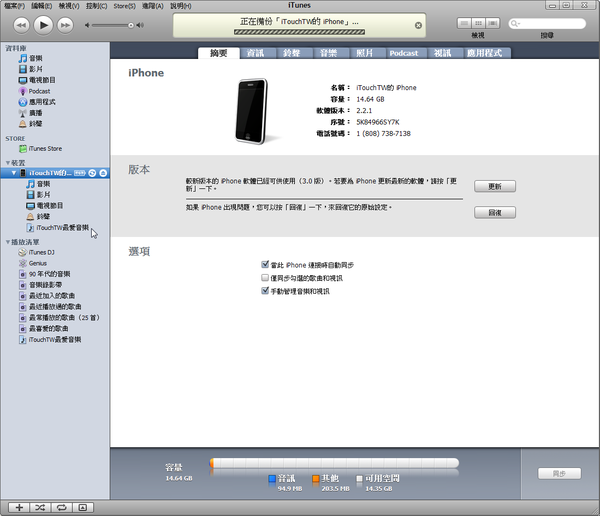
Task: Click the 回復 restore button
Action: coord(495,212)
